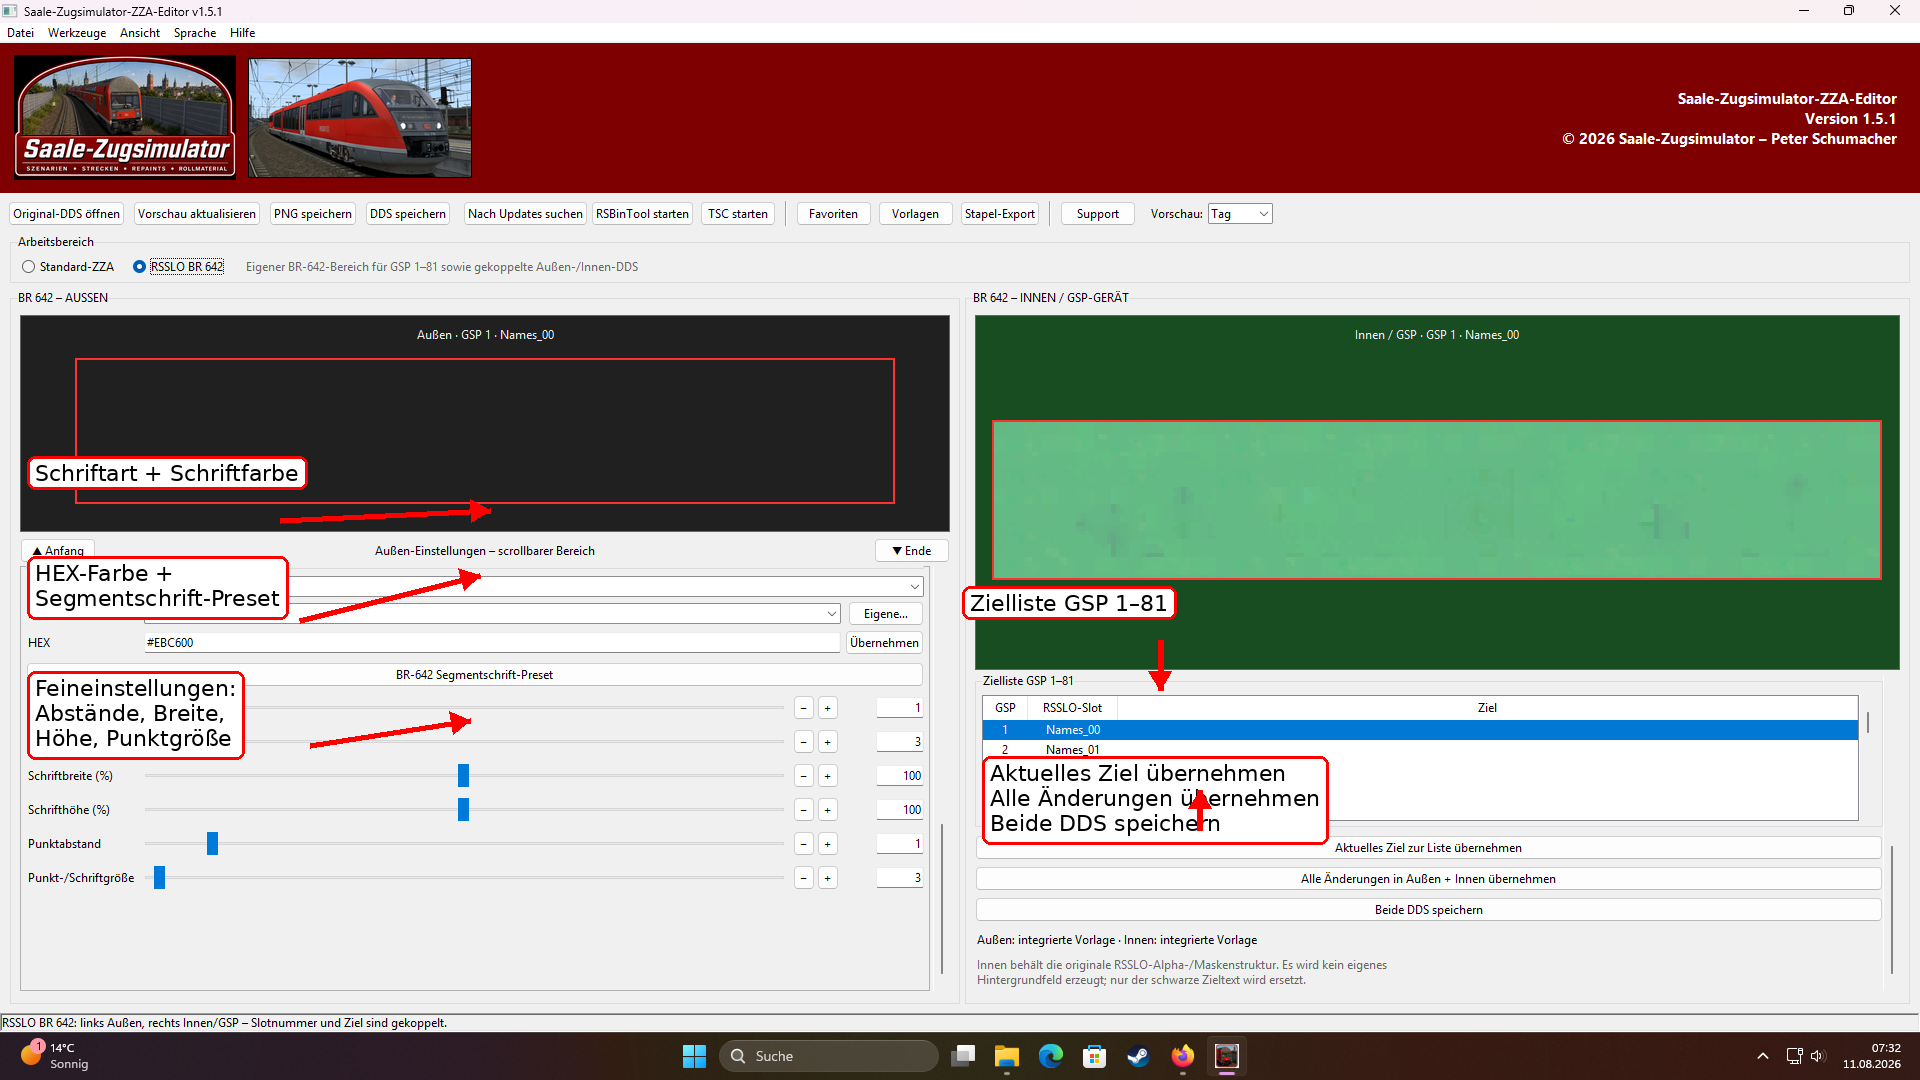Open Task View from the taskbar

point(963,1056)
